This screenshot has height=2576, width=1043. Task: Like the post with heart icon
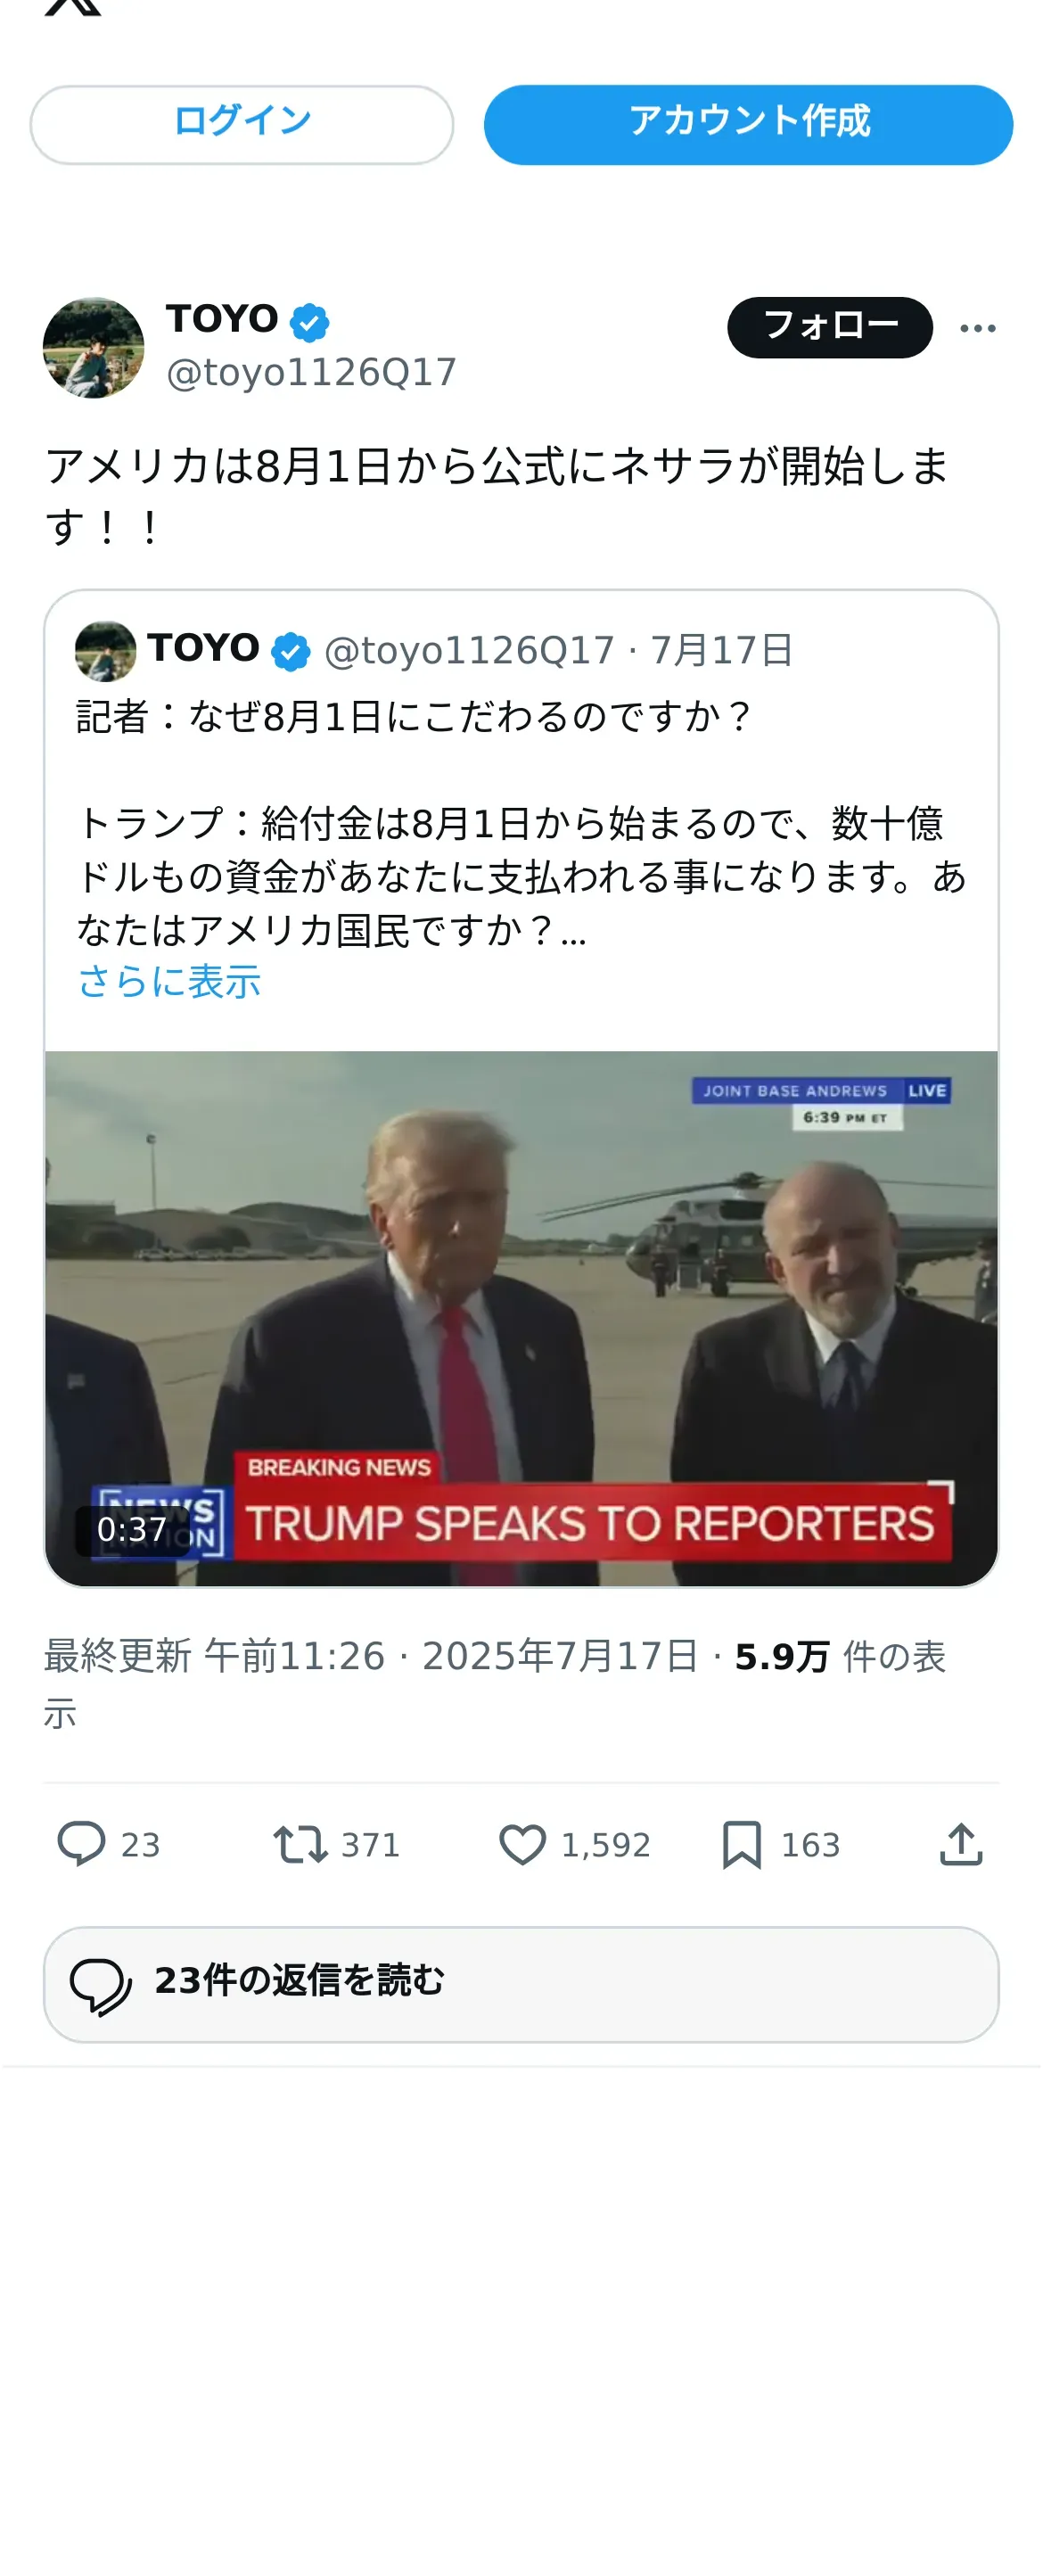[523, 1844]
